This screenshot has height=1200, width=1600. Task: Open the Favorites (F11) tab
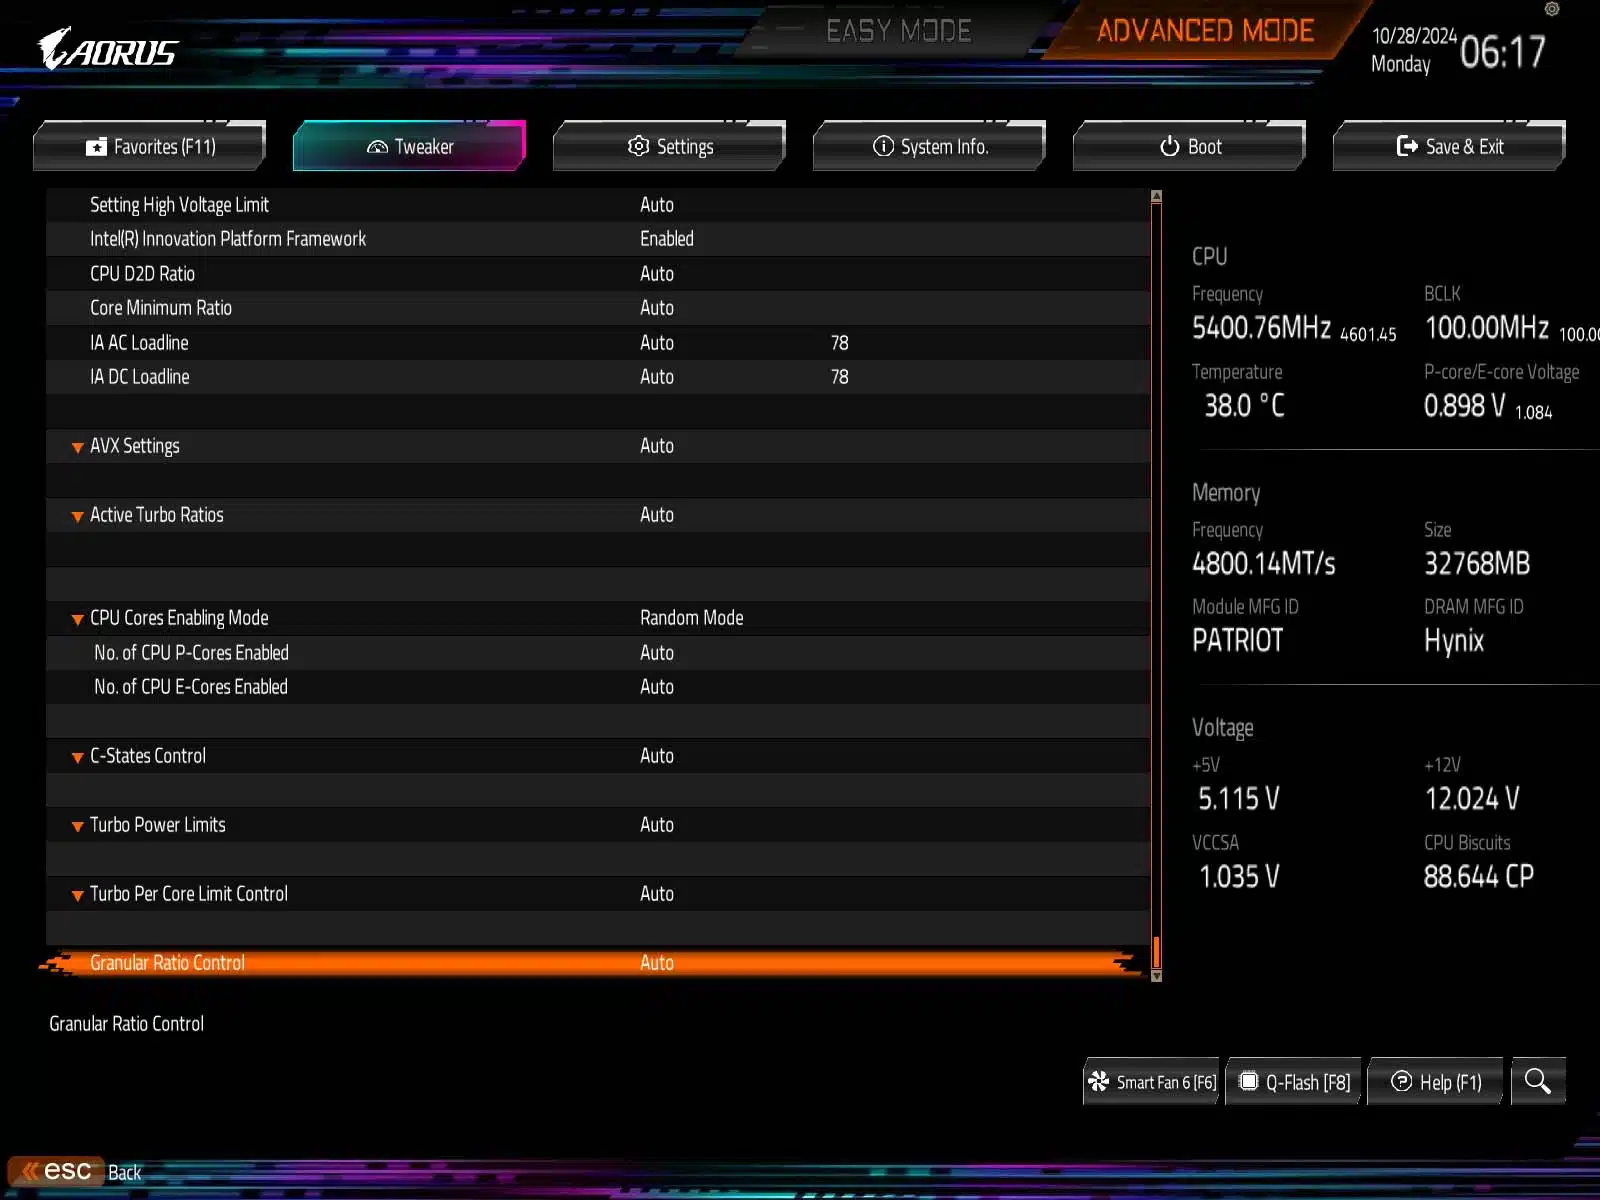[x=150, y=146]
